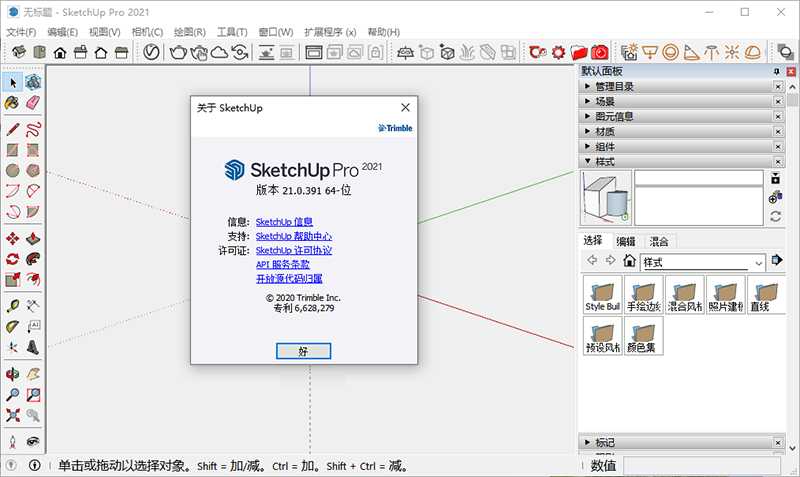Screen dimensions: 800x477
Task: Close the About SketchUp dialog
Action: [405, 108]
